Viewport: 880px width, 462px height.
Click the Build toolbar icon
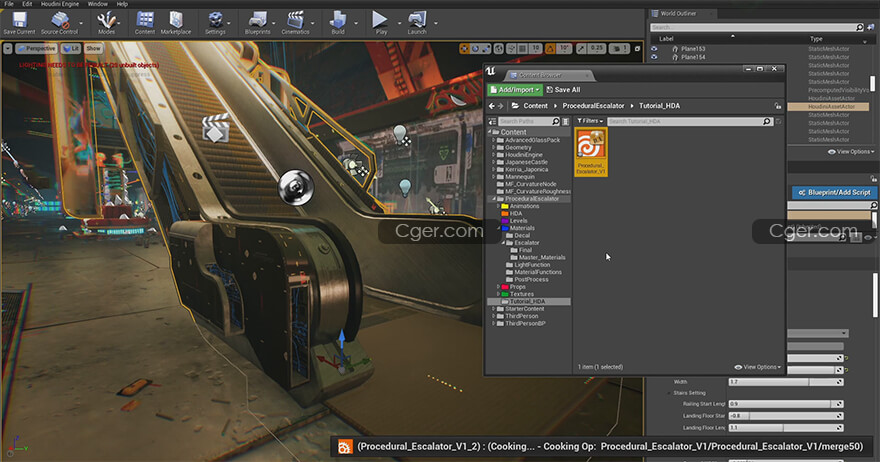[x=338, y=23]
